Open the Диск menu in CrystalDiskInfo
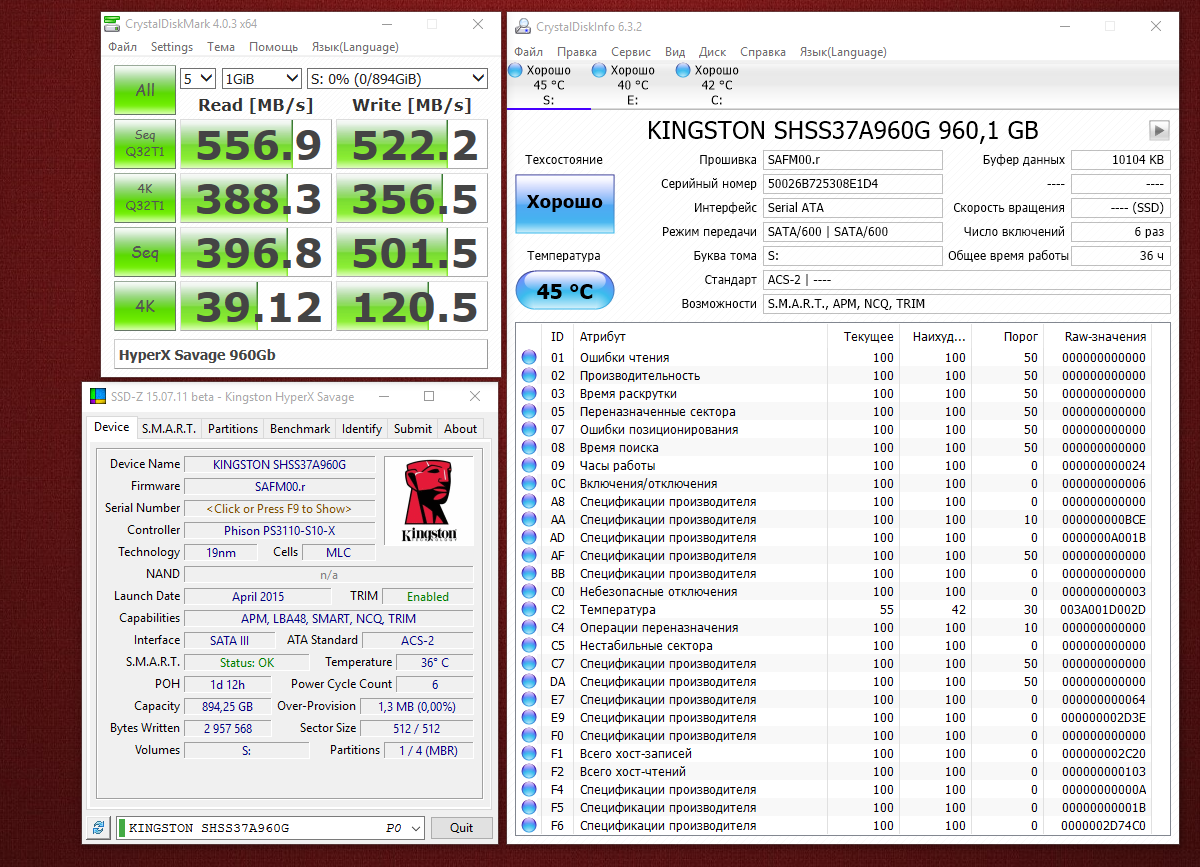This screenshot has height=867, width=1200. (713, 52)
